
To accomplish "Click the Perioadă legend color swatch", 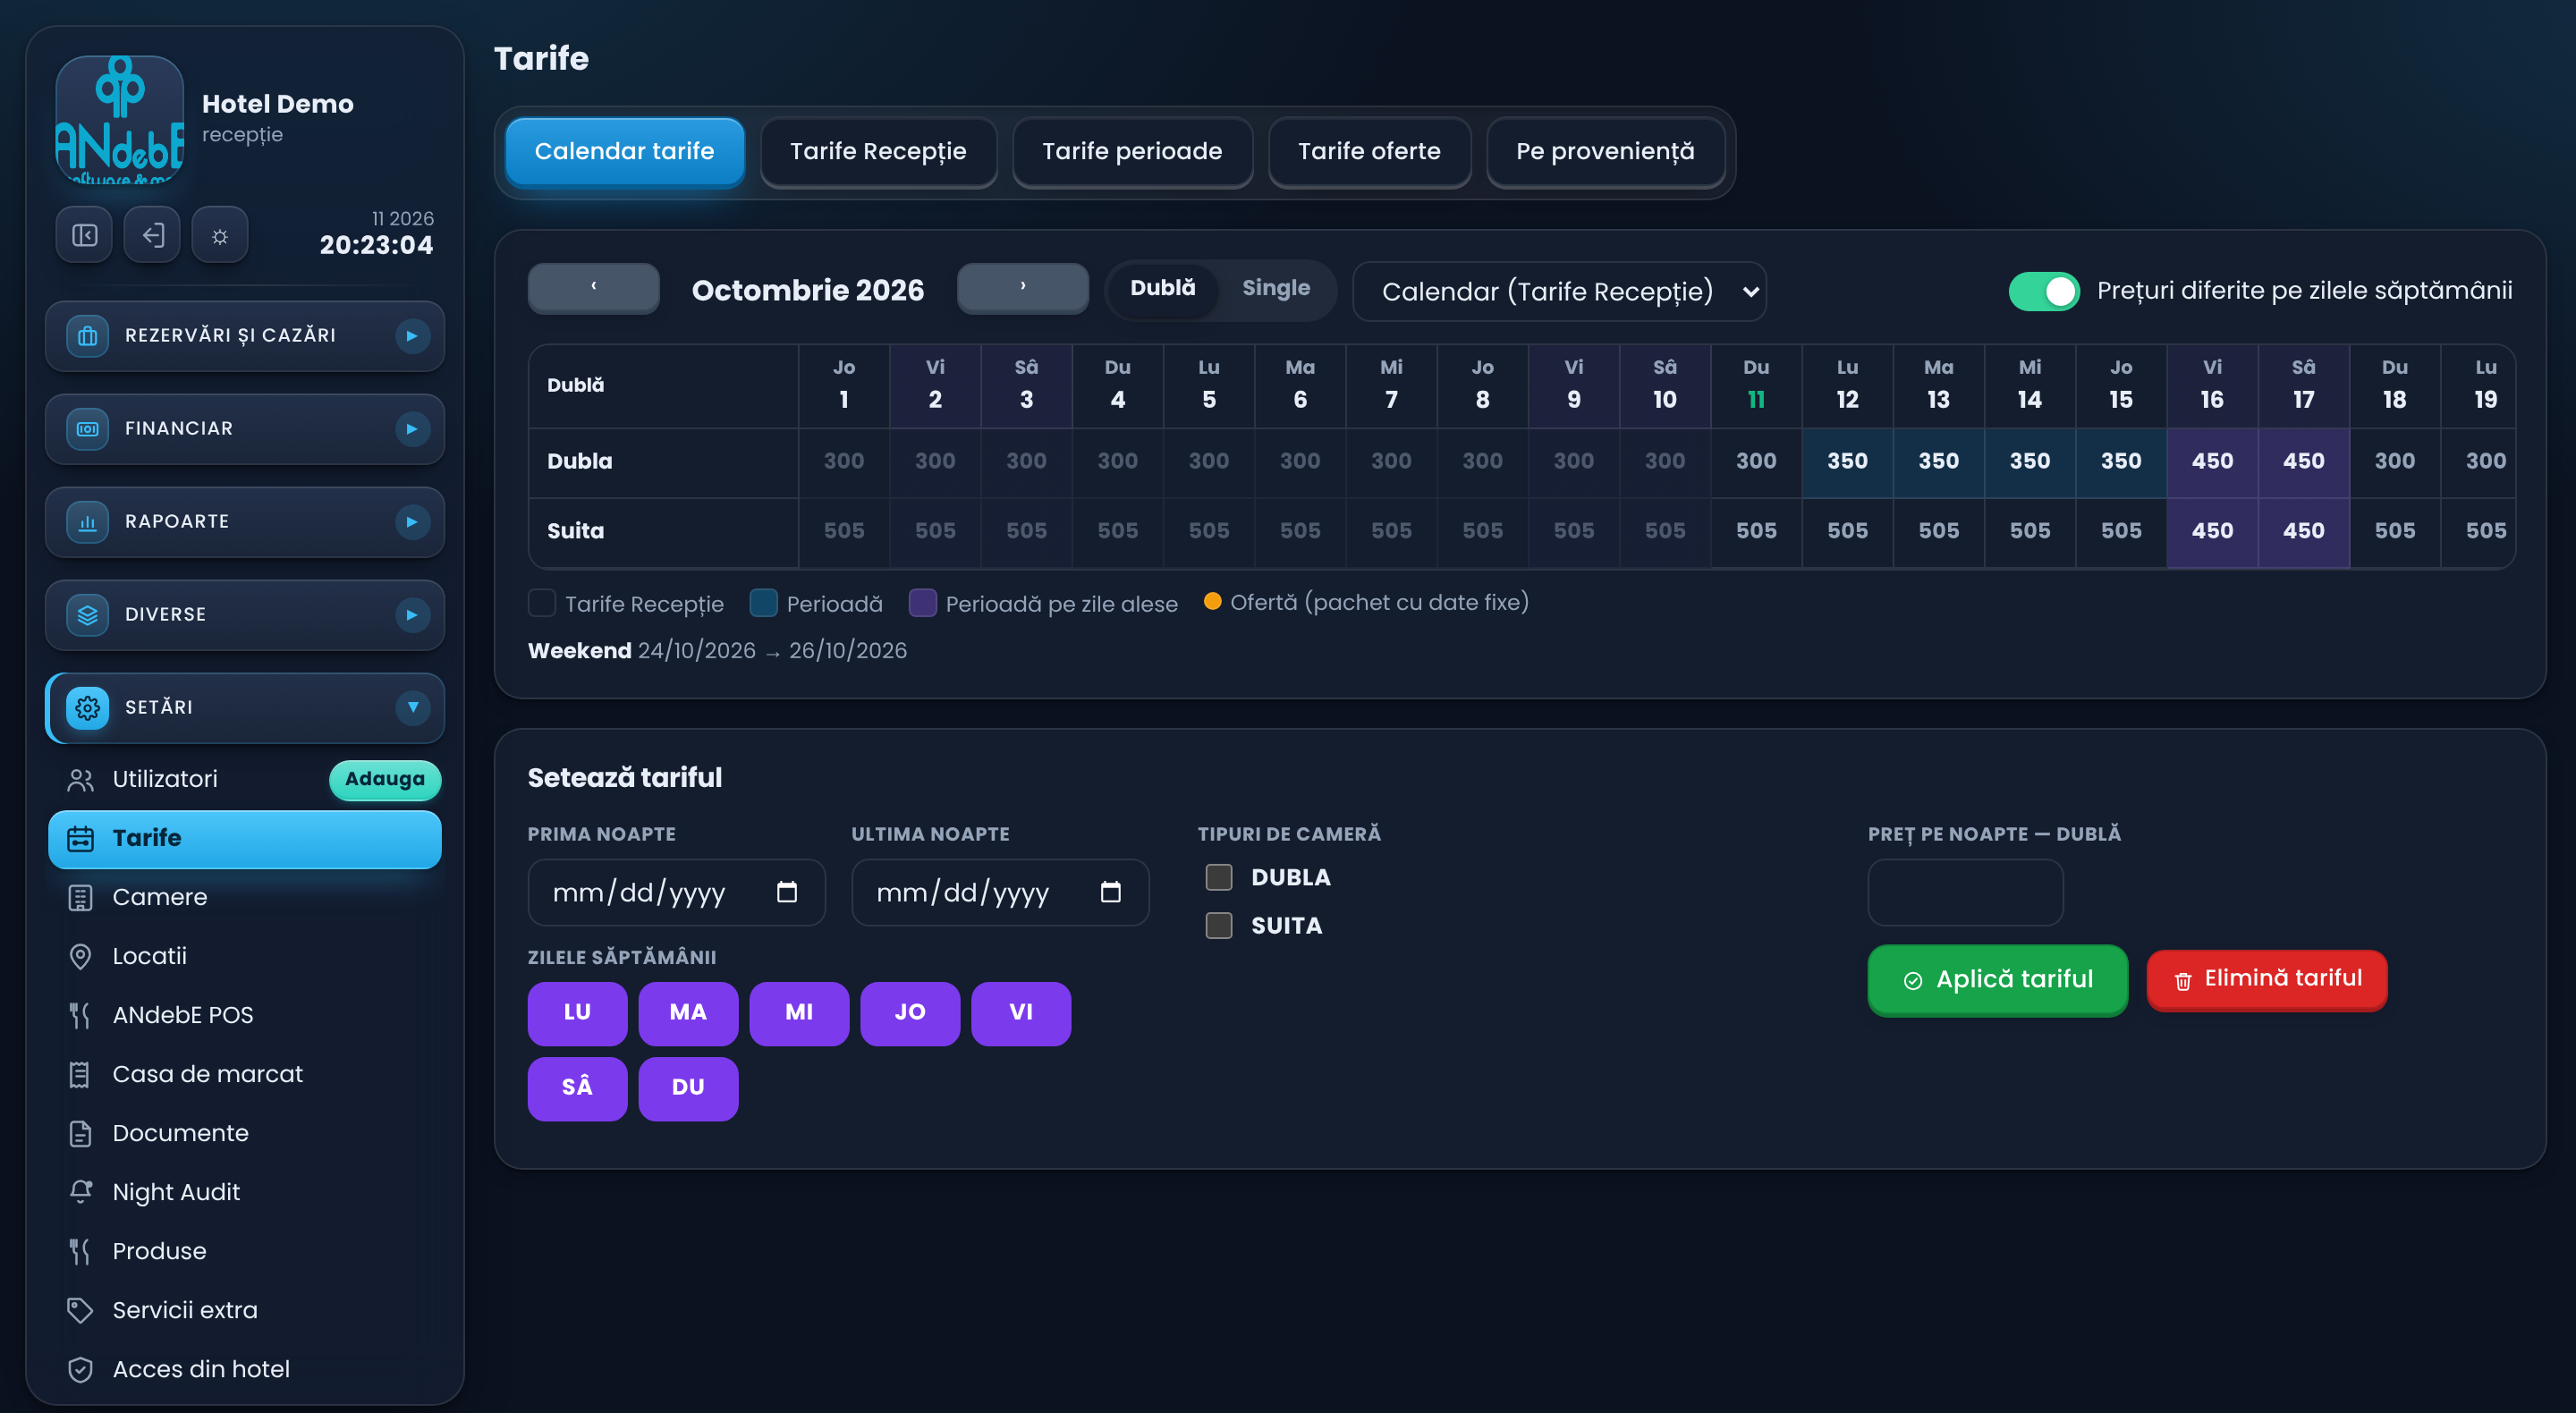I will [x=763, y=603].
